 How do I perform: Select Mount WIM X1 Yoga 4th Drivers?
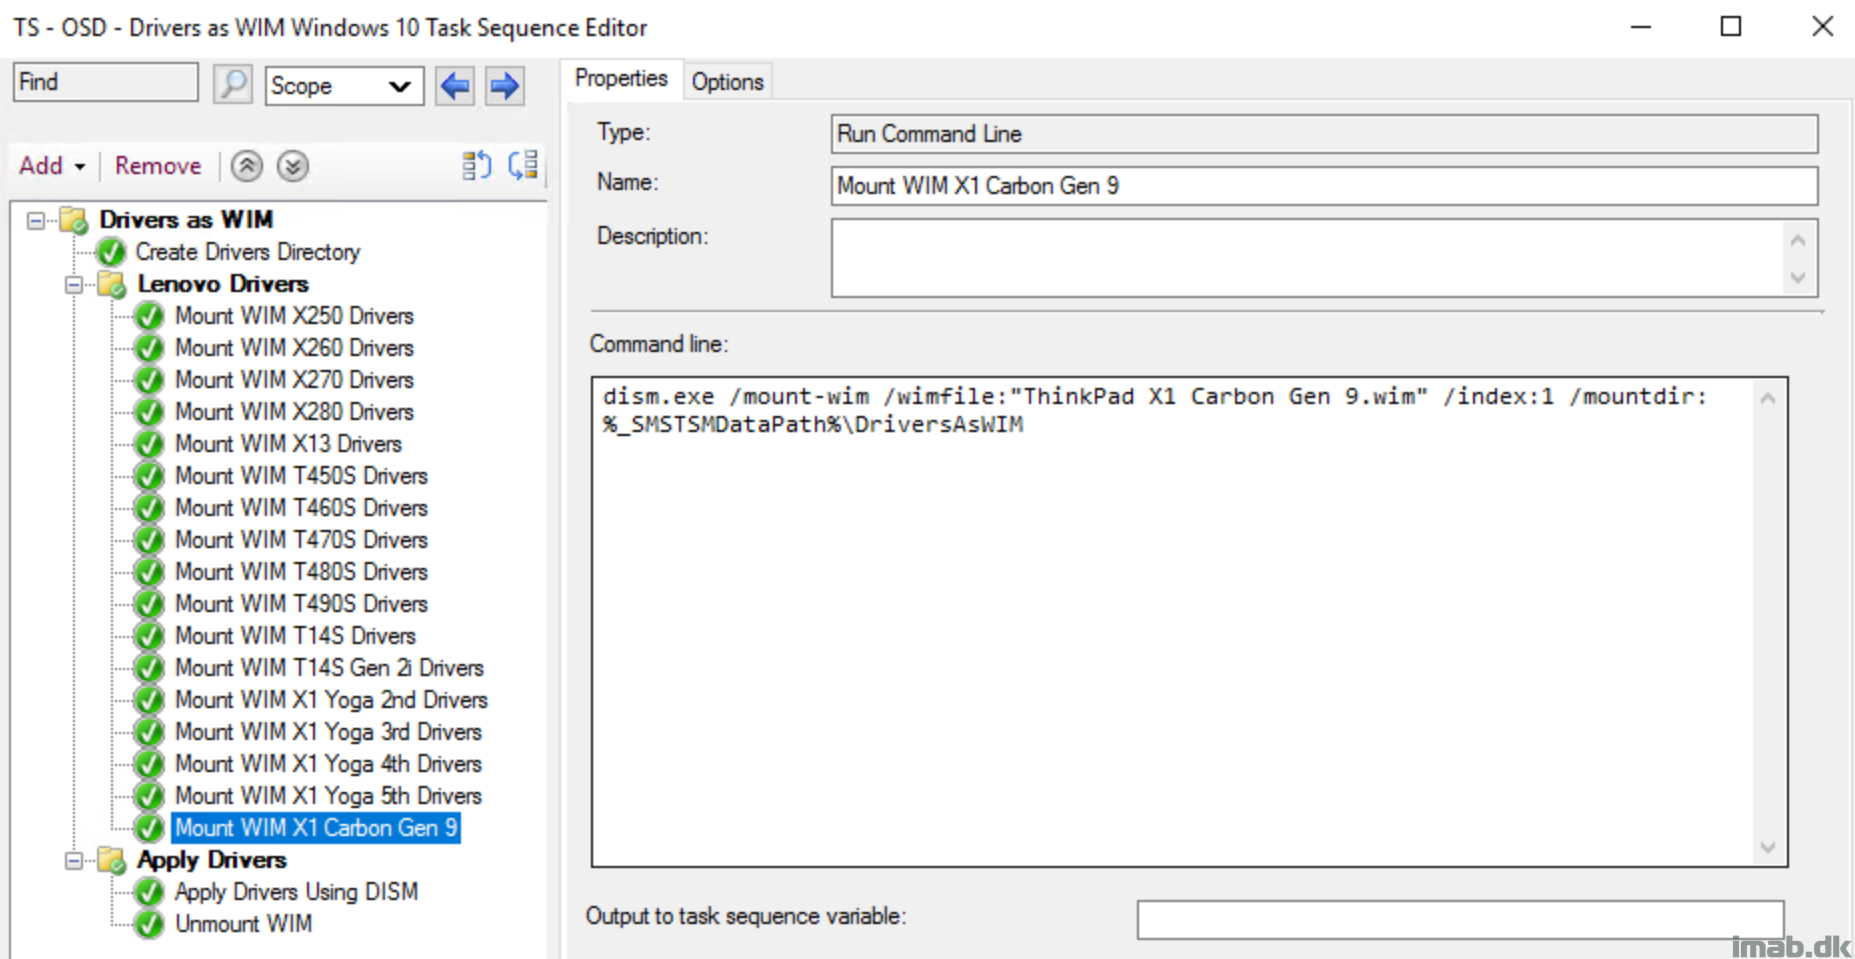(328, 764)
